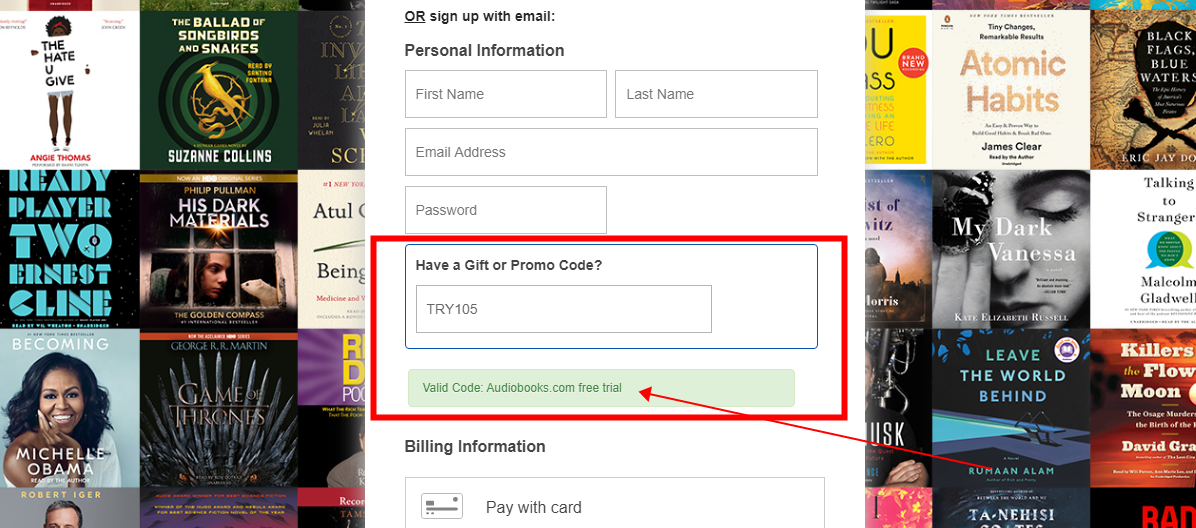Open Talking to Strangers book cover
The width and height of the screenshot is (1196, 528).
(1145, 250)
